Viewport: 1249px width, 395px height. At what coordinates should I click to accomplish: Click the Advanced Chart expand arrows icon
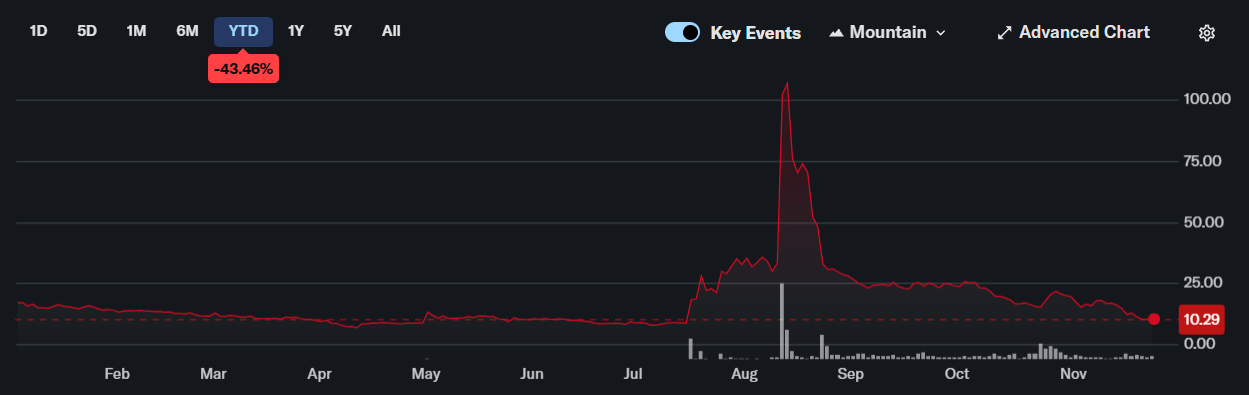click(1005, 33)
